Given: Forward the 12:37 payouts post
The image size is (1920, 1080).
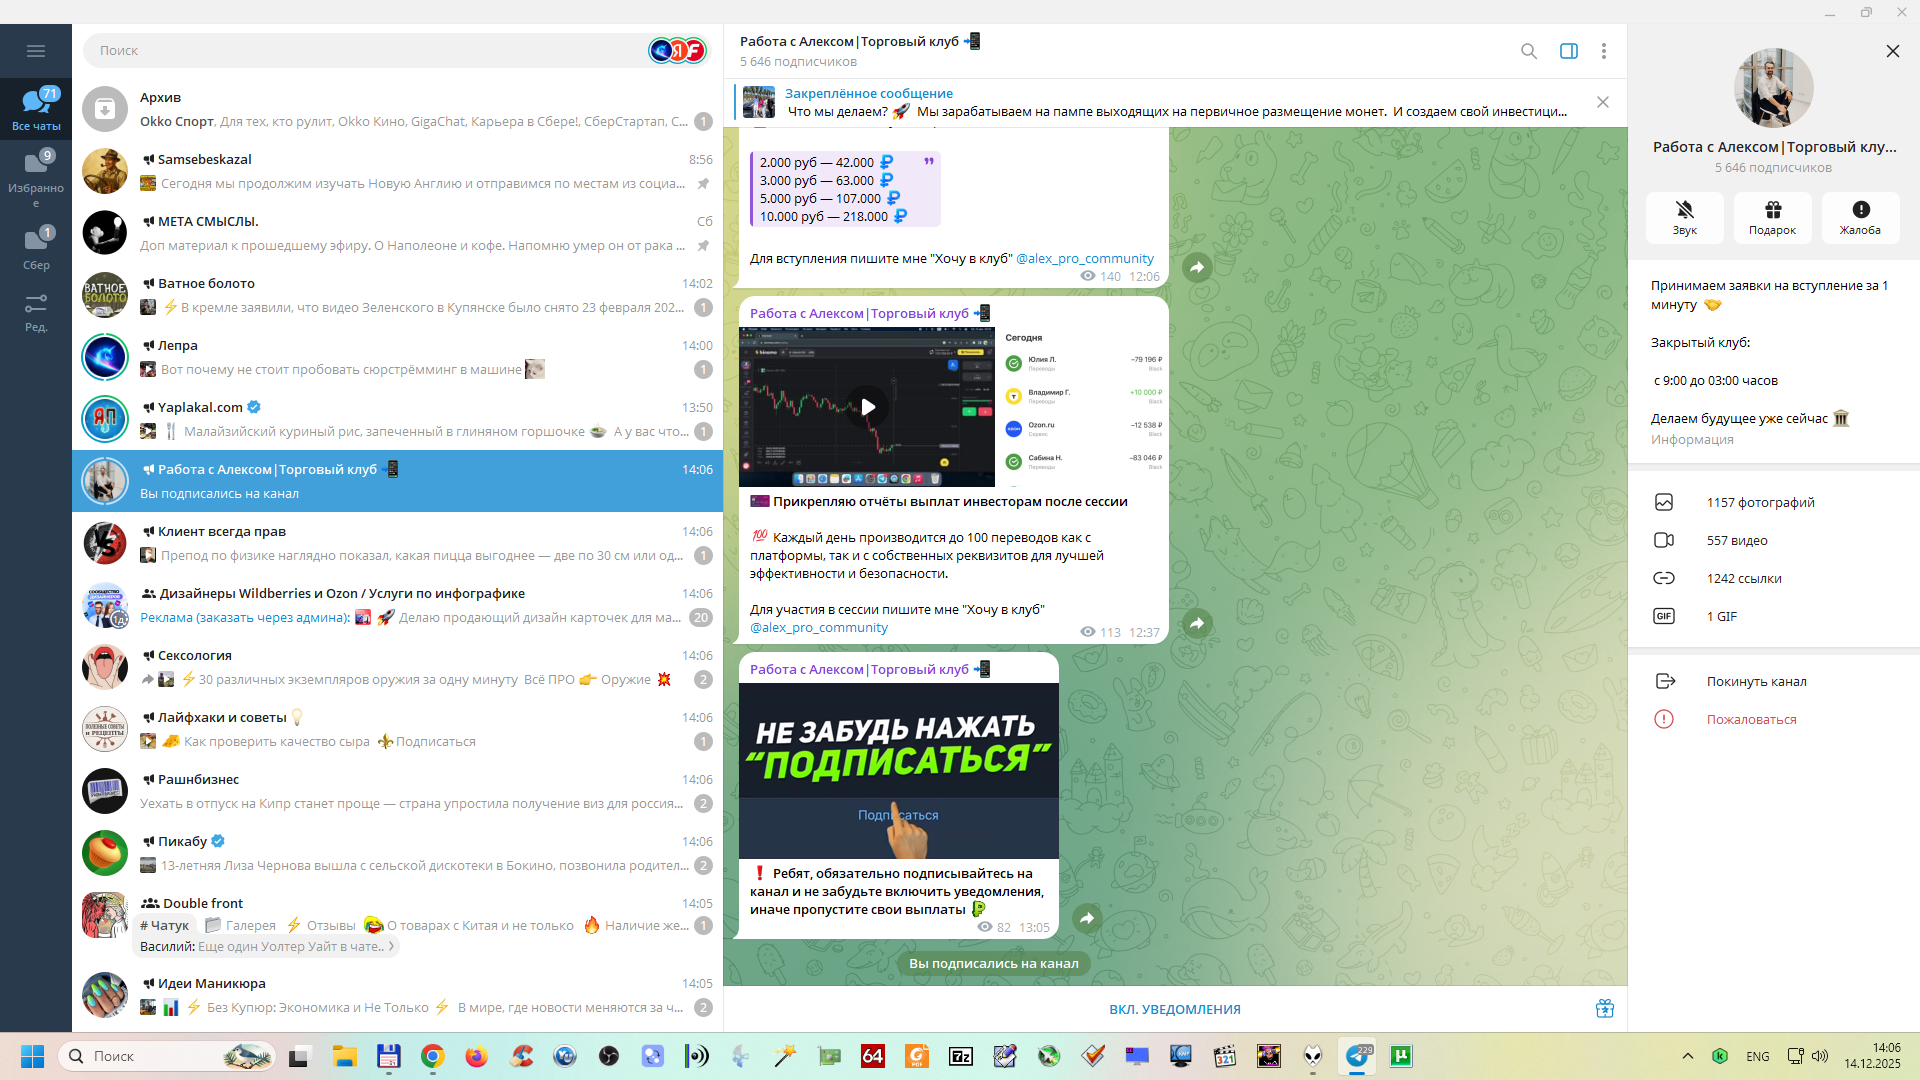Looking at the screenshot, I should click(x=1197, y=624).
